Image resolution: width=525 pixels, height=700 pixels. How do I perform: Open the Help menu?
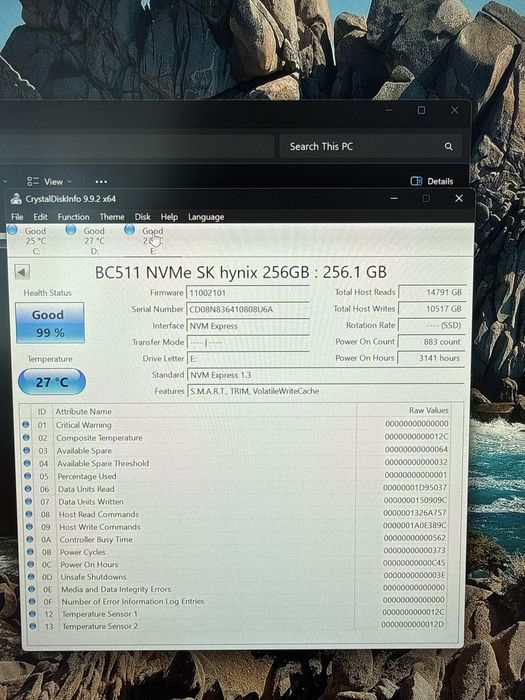click(169, 217)
